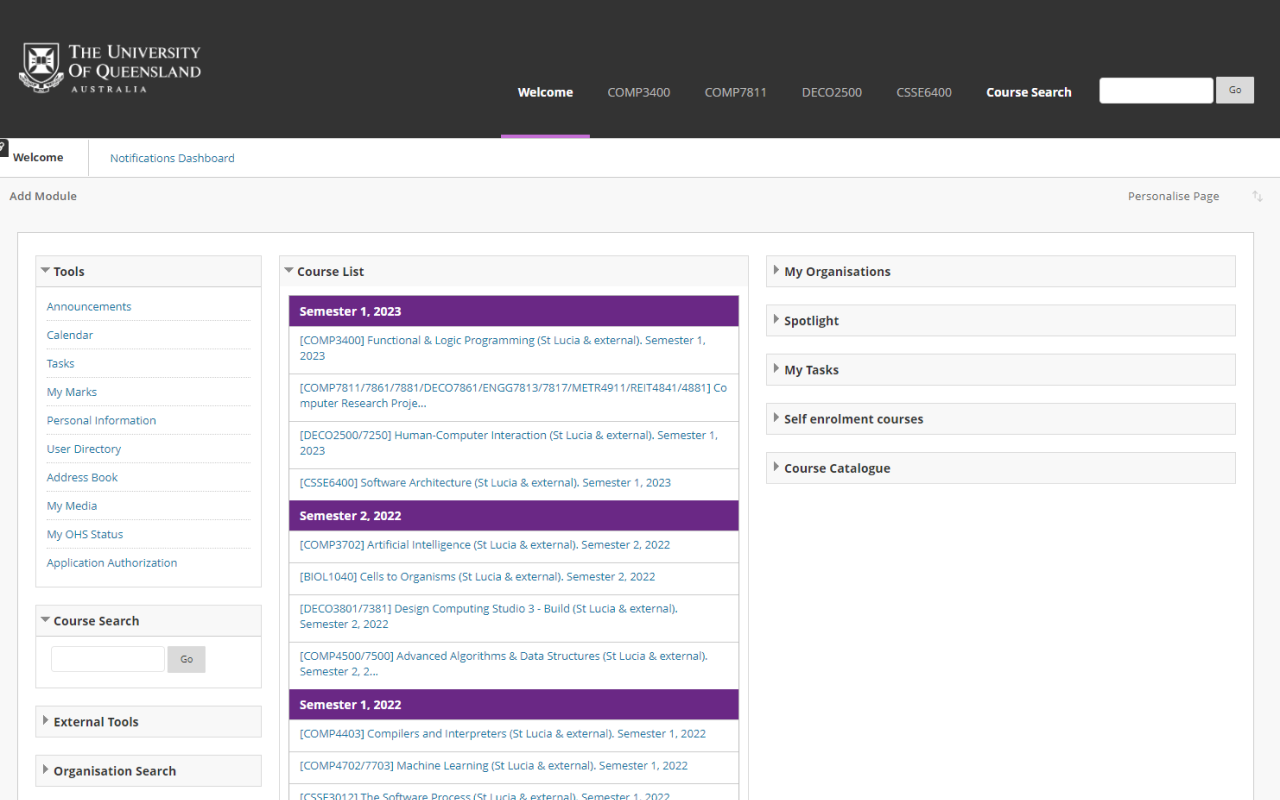Image resolution: width=1280 pixels, height=800 pixels.
Task: Click the reorder modules arrows icon
Action: (x=1258, y=196)
